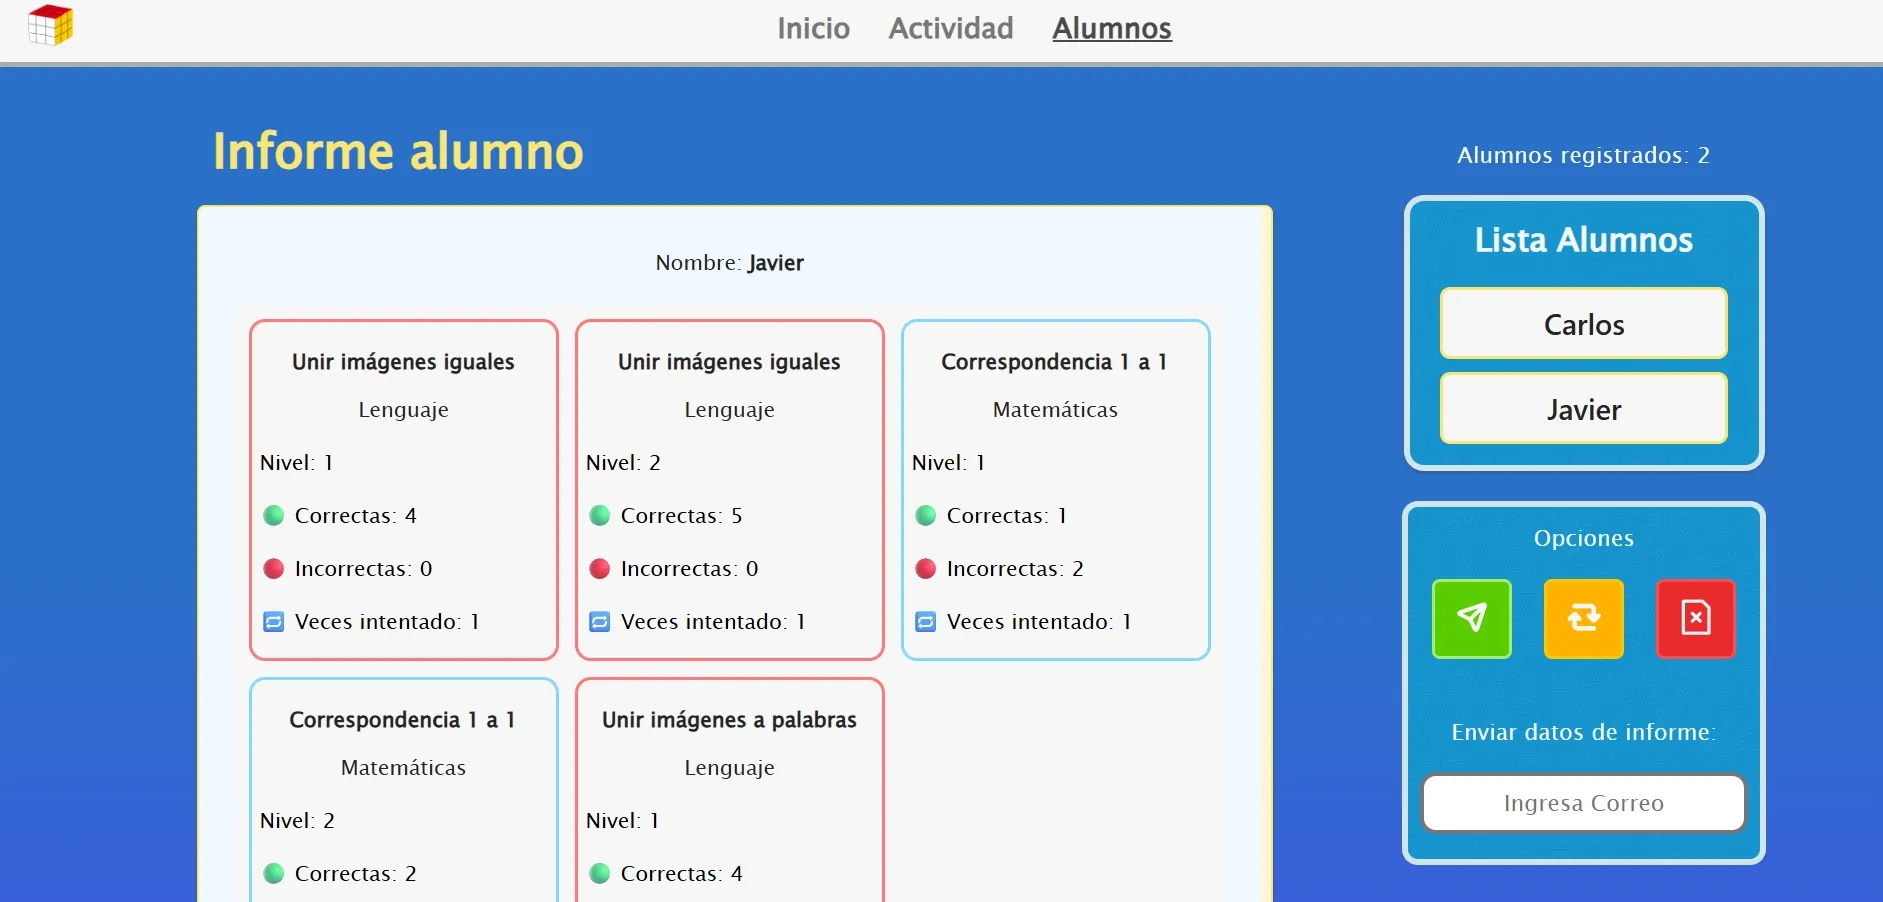This screenshot has width=1883, height=902.
Task: Click red dot in Unir imágenes iguales Nivel 2
Action: pos(599,569)
